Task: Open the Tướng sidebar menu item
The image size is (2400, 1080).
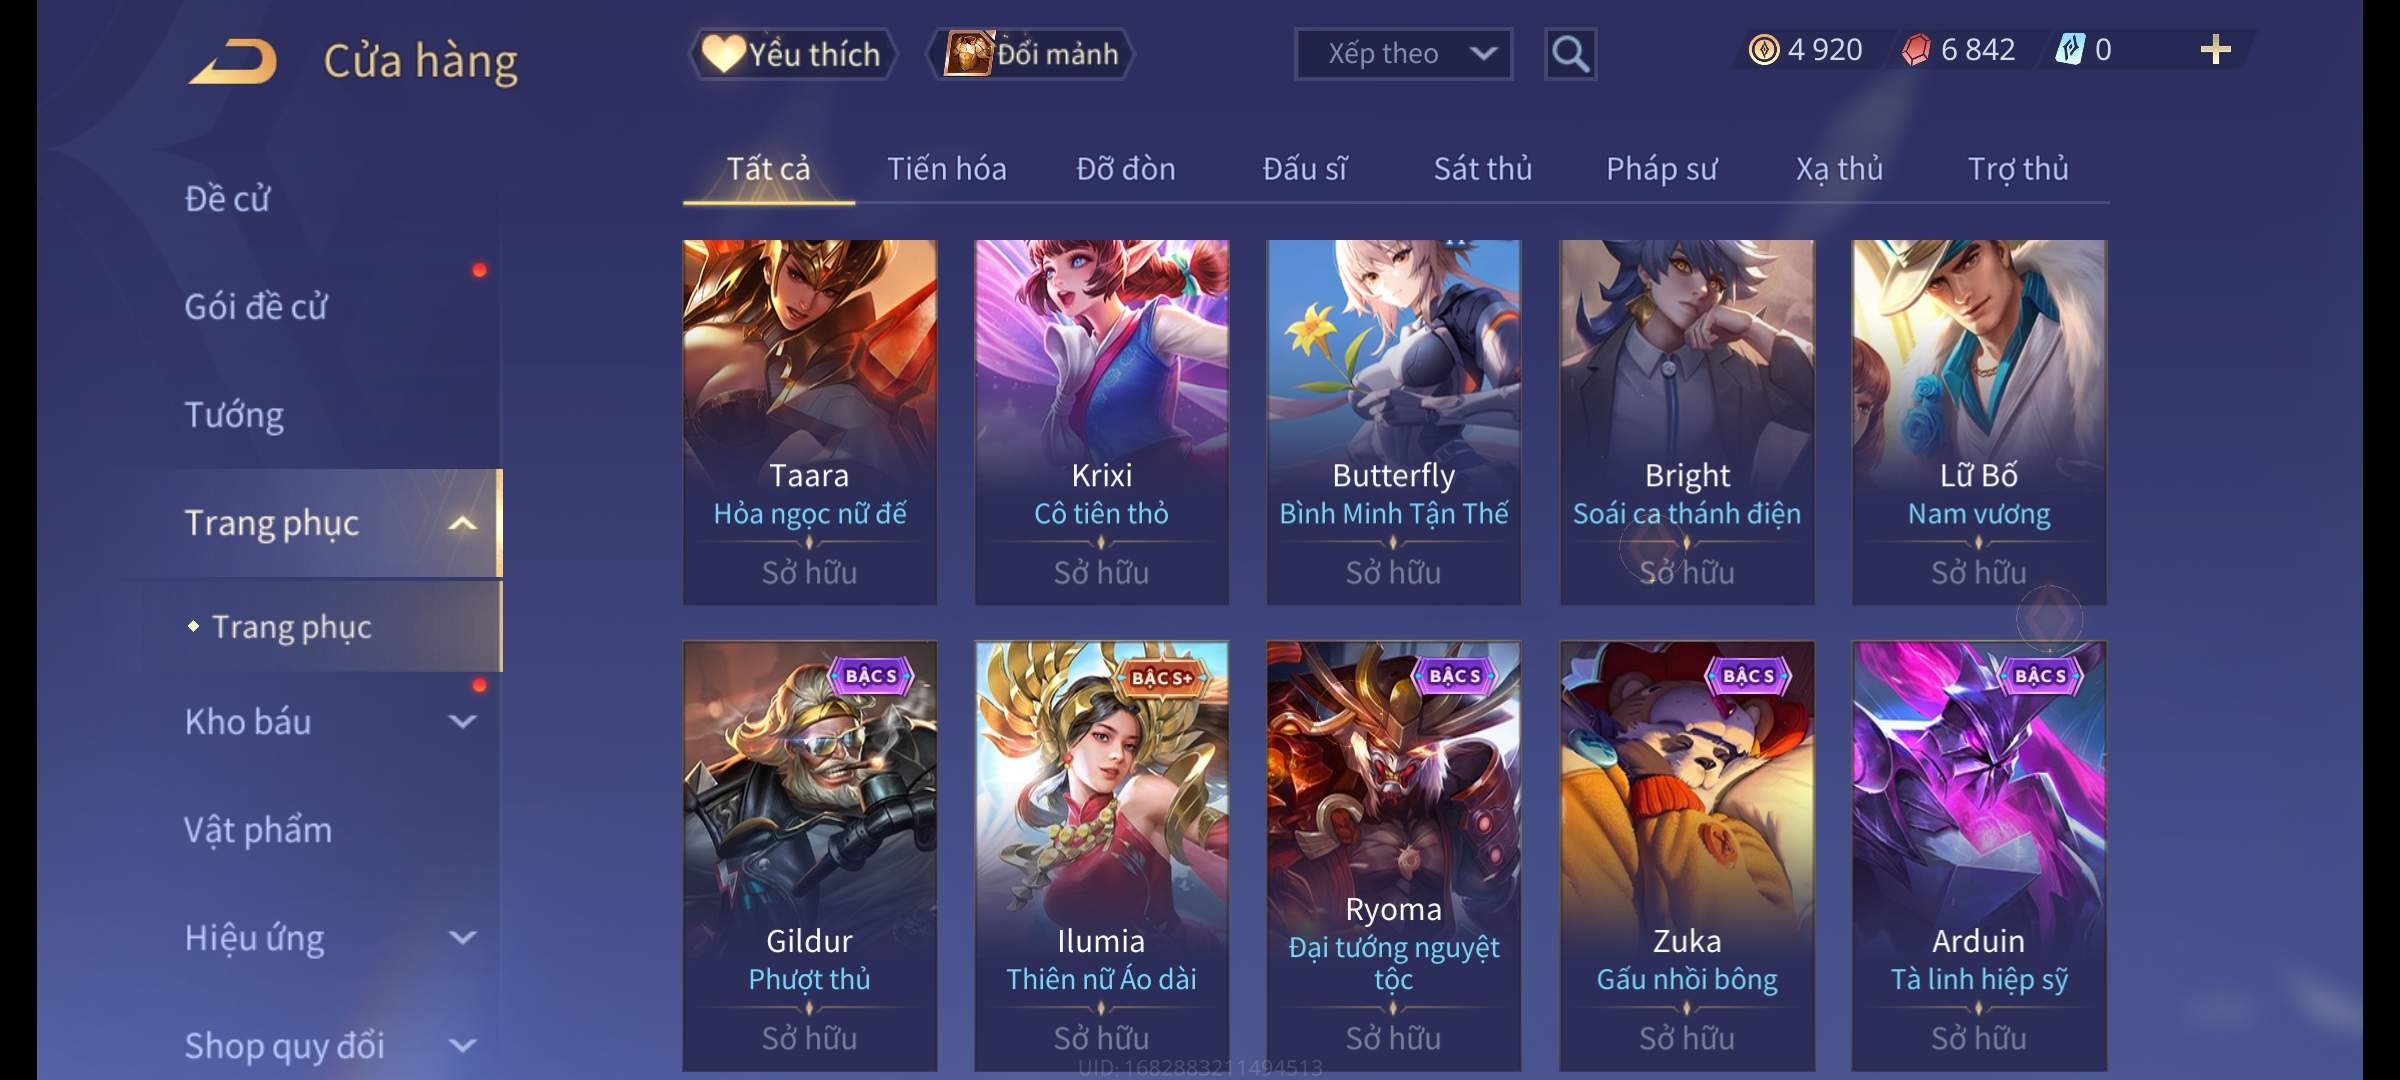Action: point(234,415)
